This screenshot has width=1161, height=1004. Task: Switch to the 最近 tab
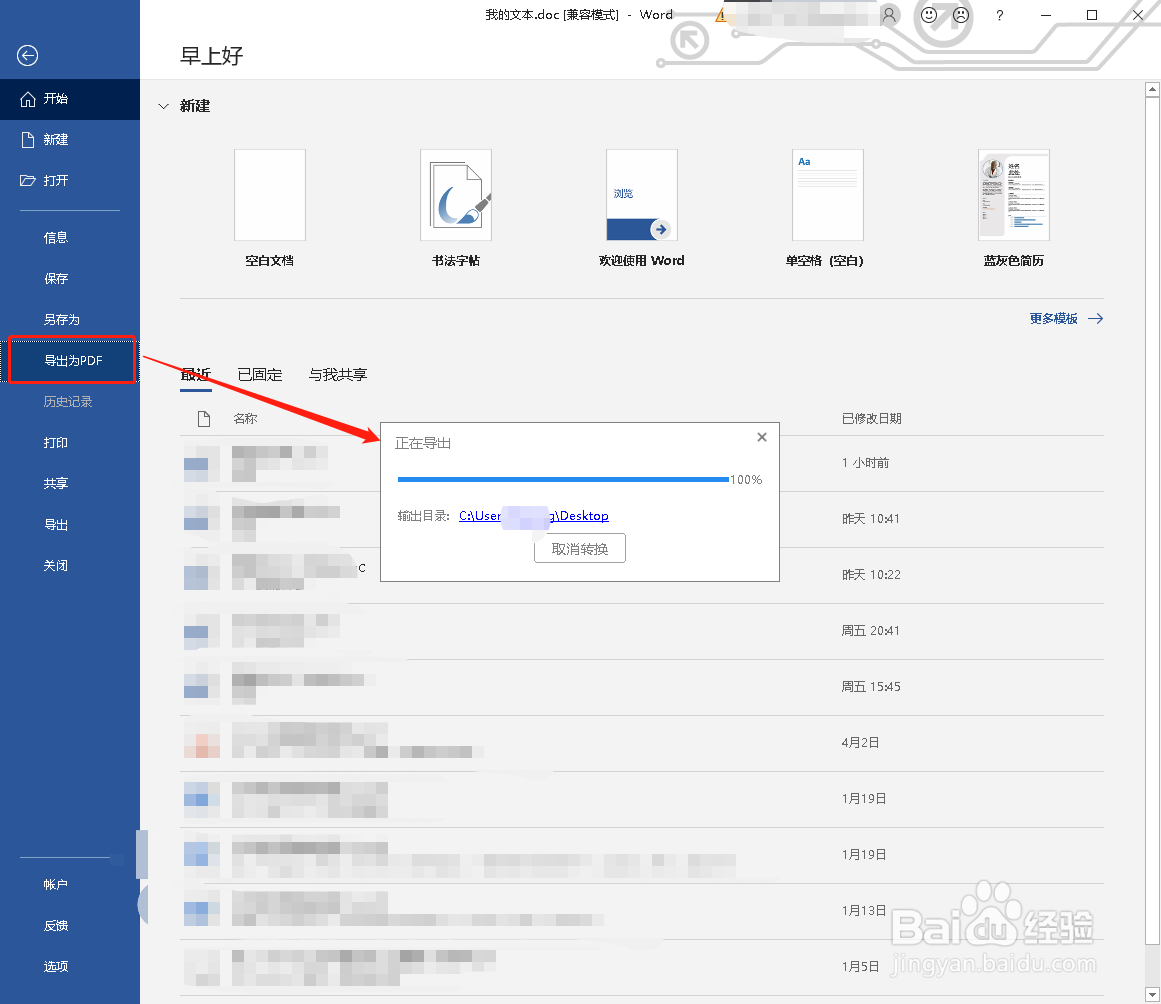coord(196,375)
